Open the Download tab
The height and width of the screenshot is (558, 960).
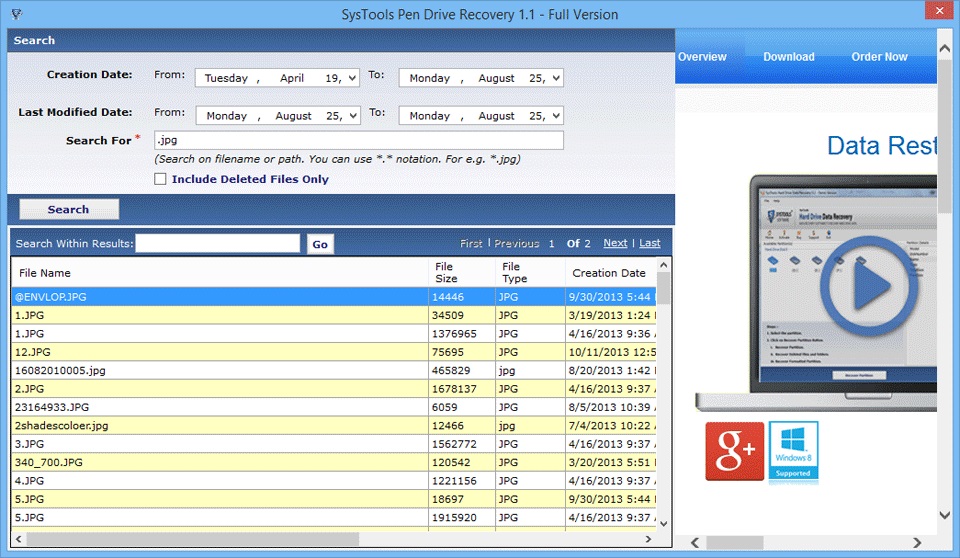(789, 57)
